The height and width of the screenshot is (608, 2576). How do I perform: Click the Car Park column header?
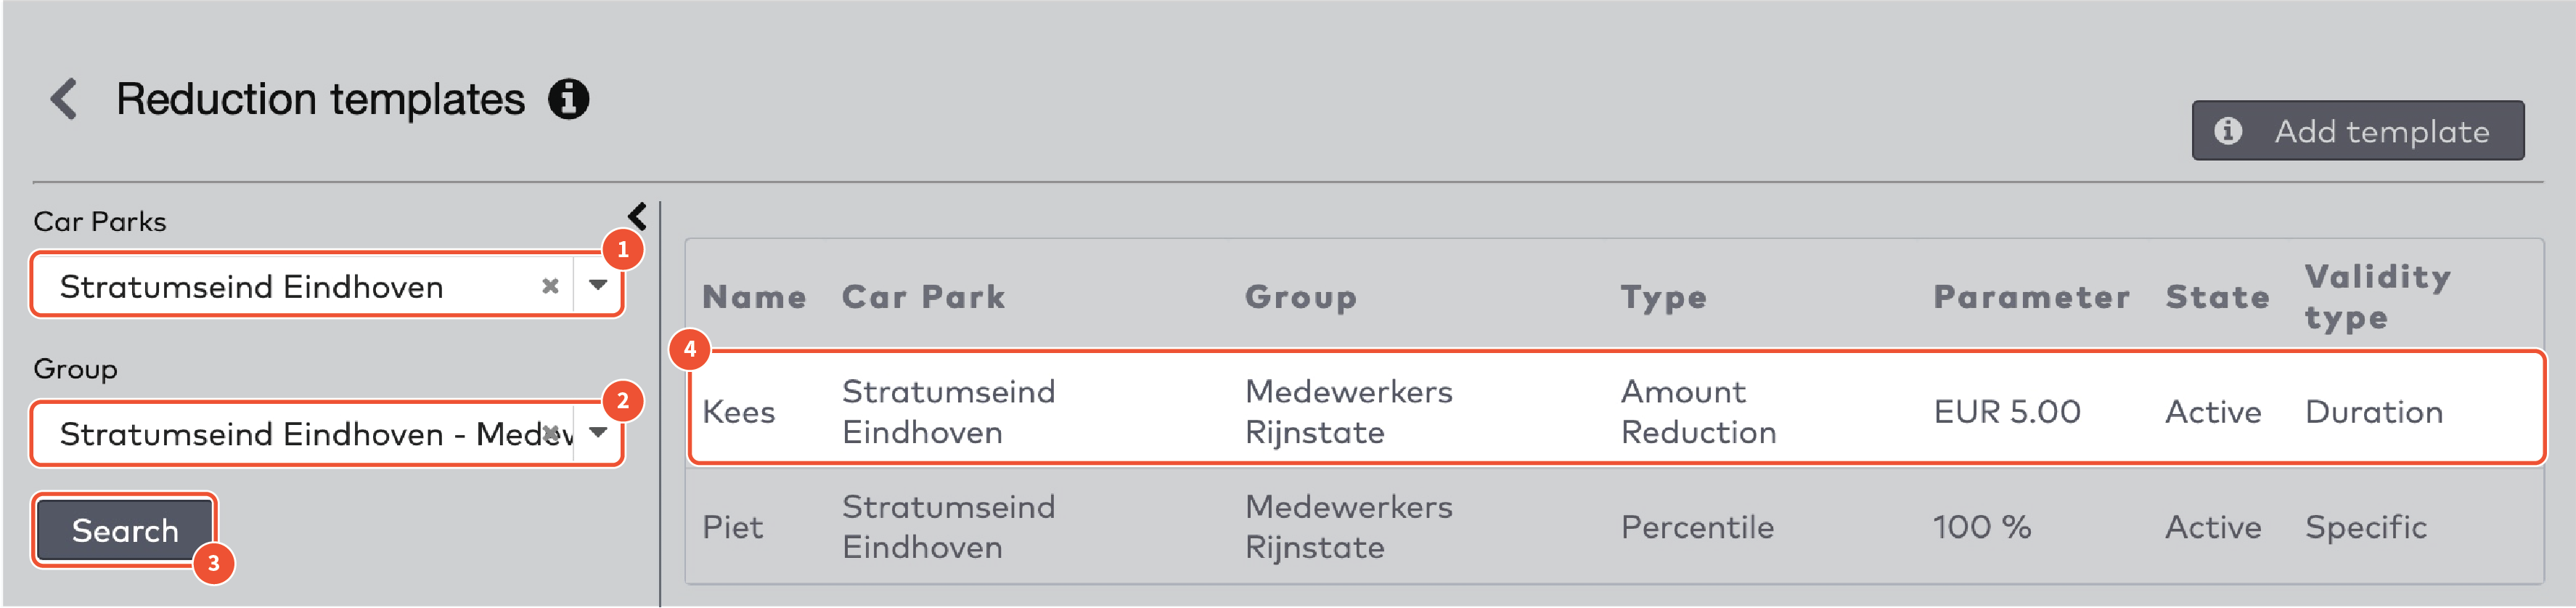tap(923, 297)
